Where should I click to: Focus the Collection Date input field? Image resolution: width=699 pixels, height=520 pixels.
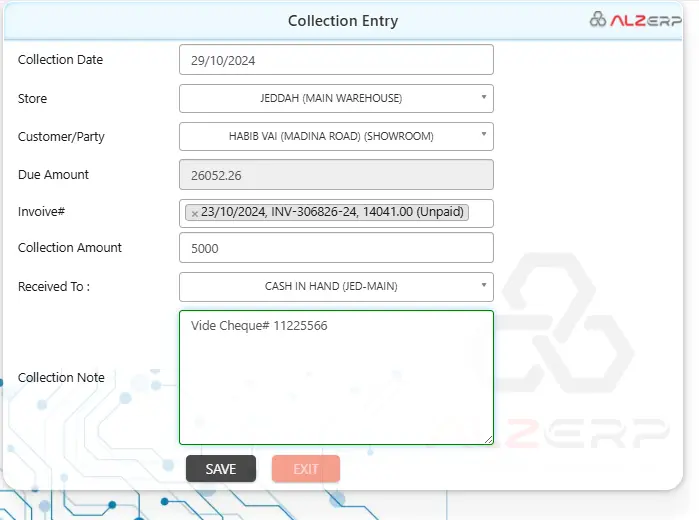click(336, 60)
